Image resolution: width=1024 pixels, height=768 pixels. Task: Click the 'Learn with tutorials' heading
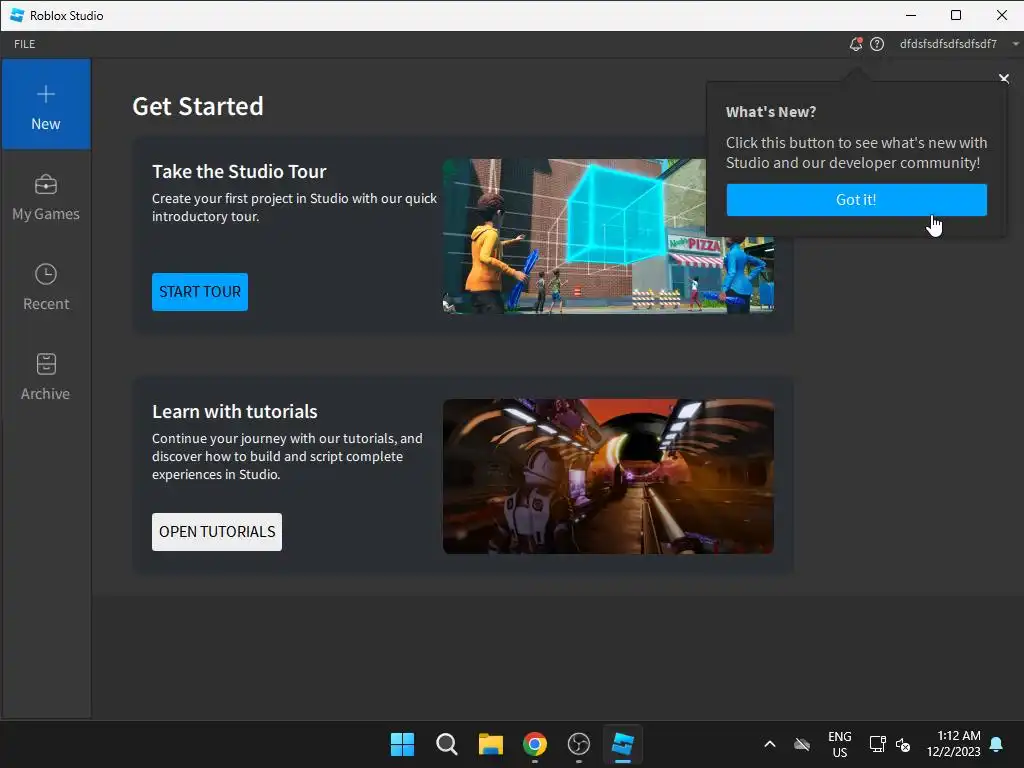point(234,411)
